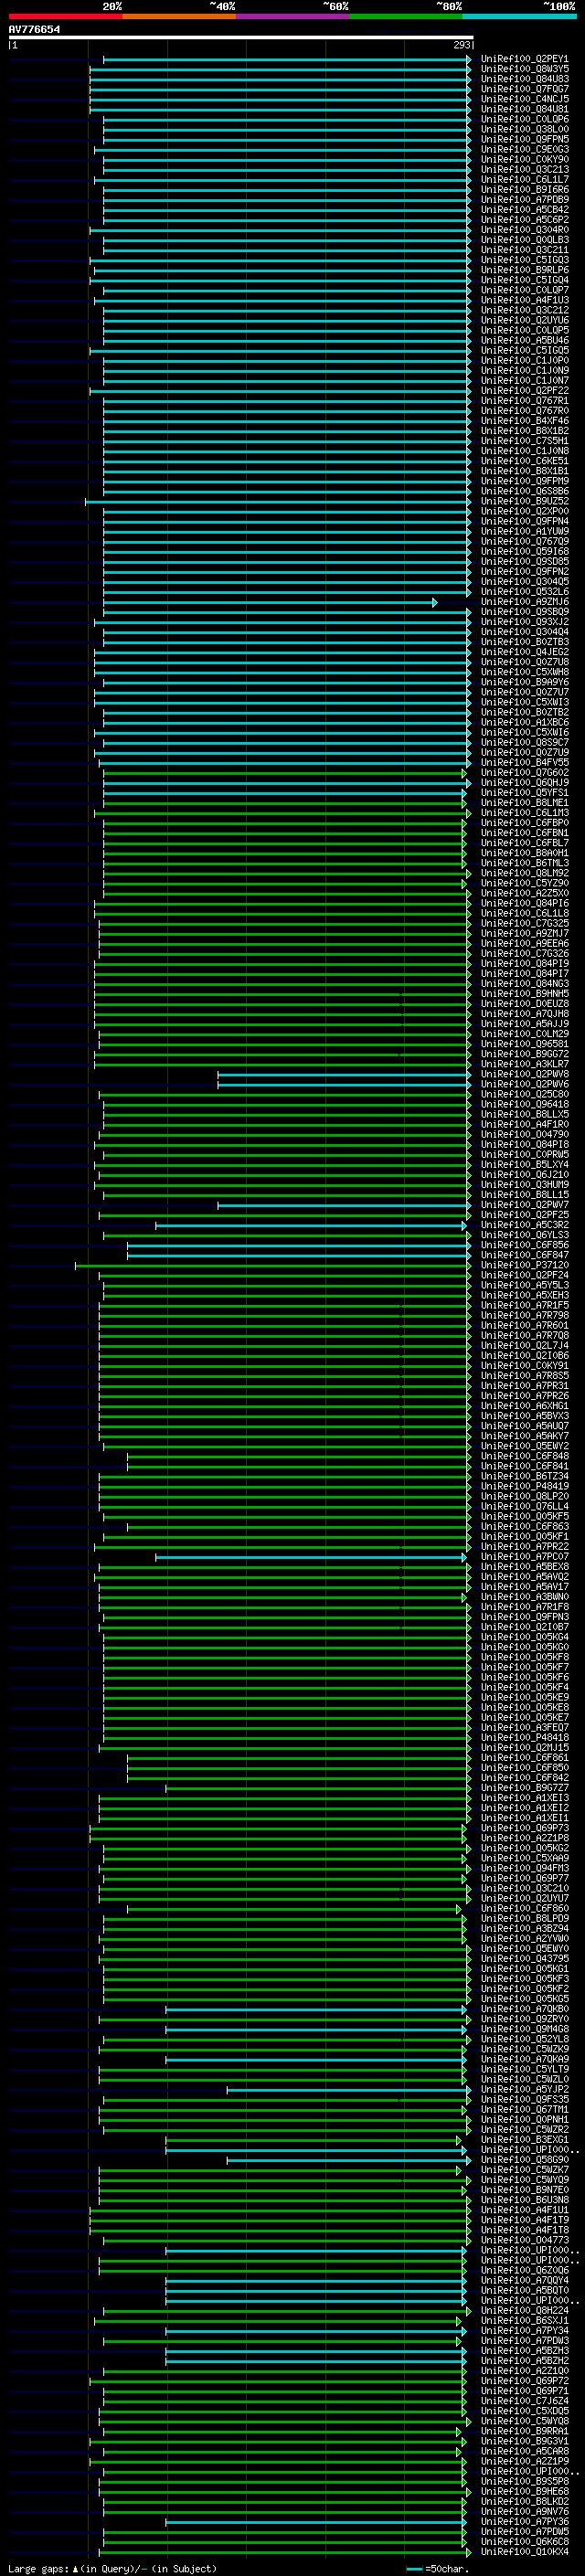The height and width of the screenshot is (2576, 585).
Task: Select label UniRef100_A3KLR7
Action: (x=524, y=1064)
